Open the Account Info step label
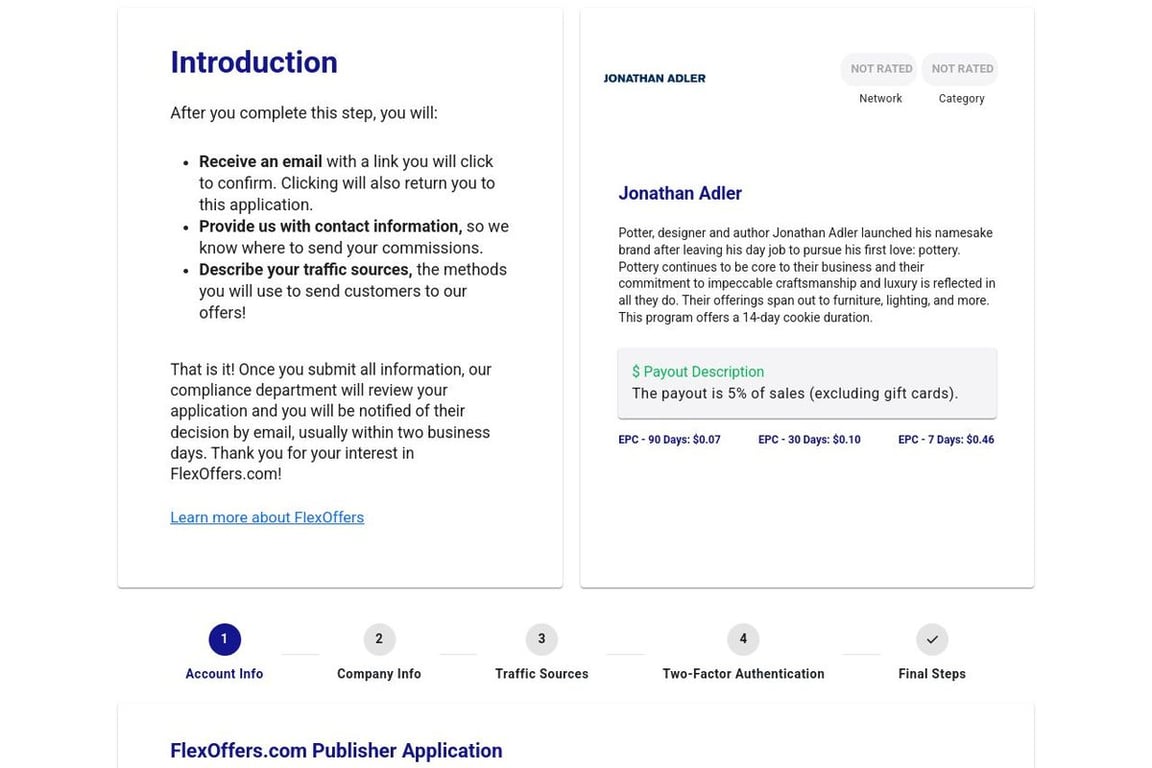The image size is (1152, 768). click(x=224, y=673)
